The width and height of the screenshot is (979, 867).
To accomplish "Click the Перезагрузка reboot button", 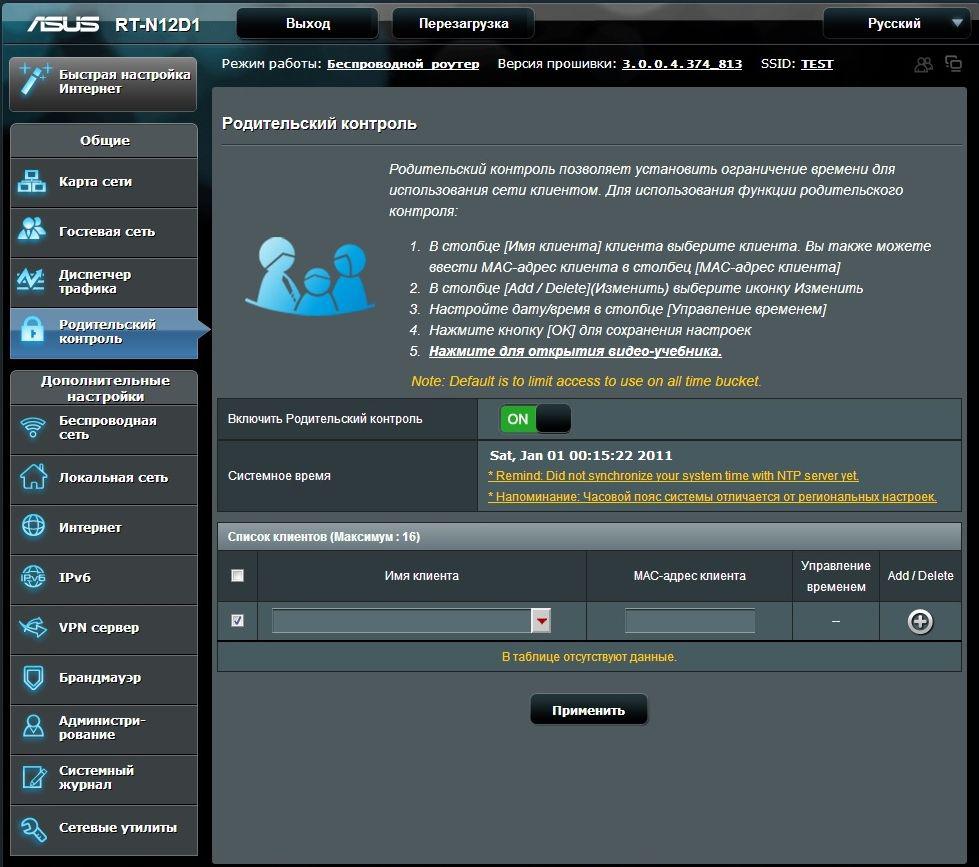I will tap(463, 23).
